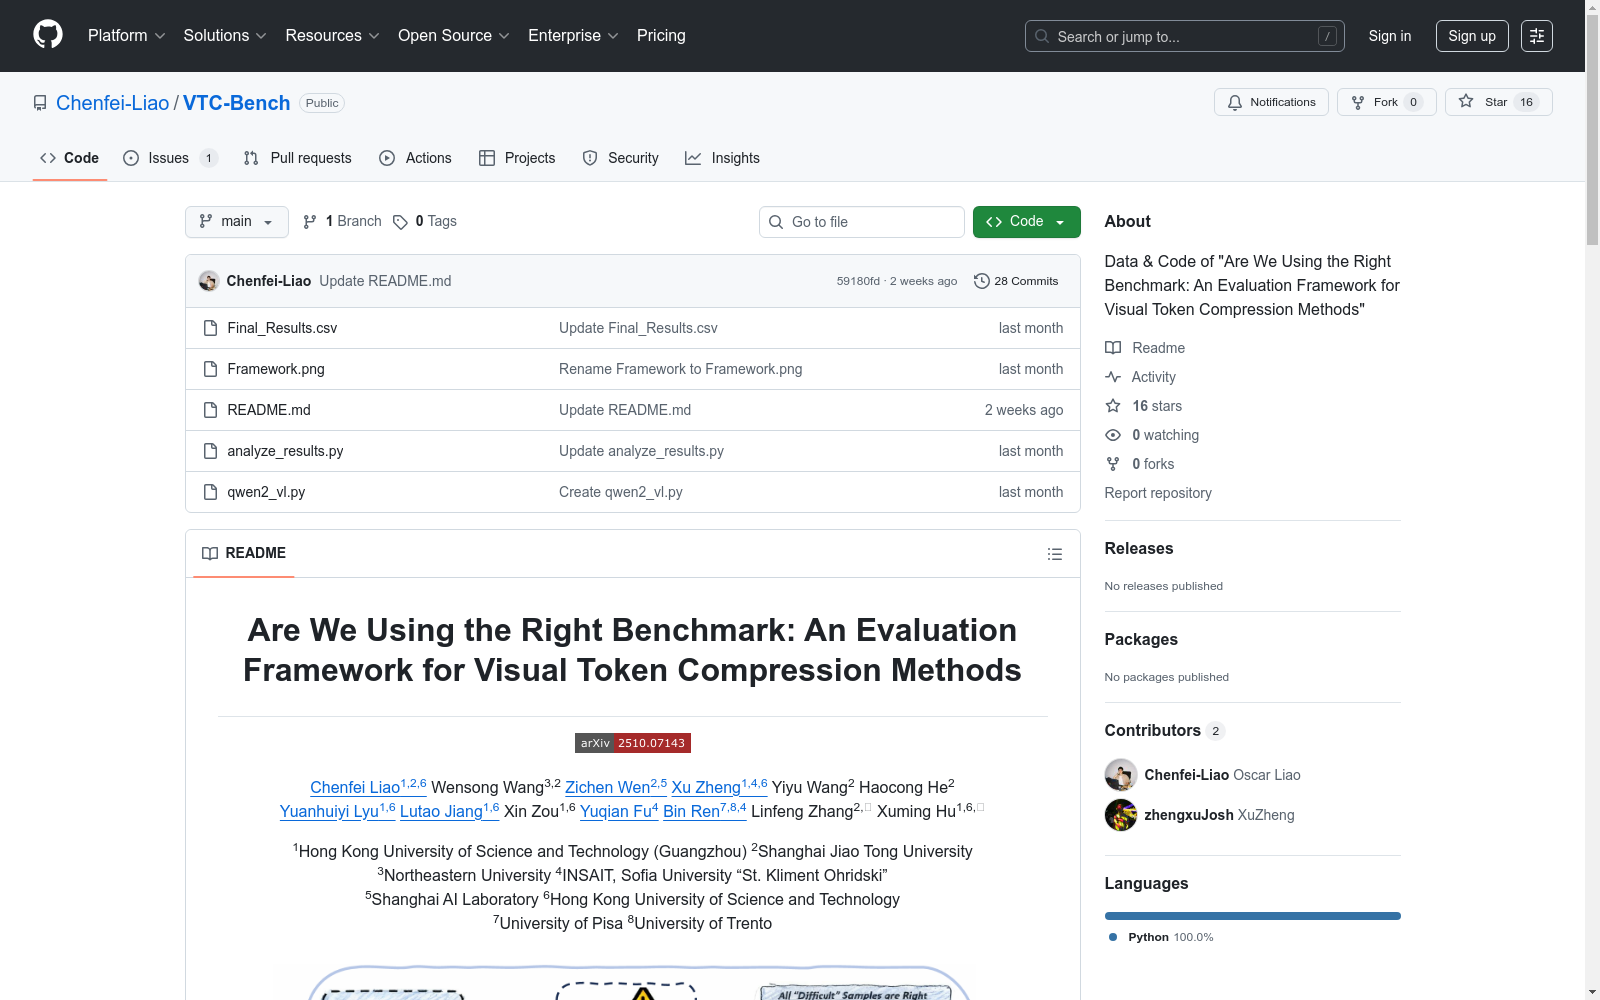This screenshot has width=1600, height=1000.
Task: Open the main branch selector dropdown
Action: coord(237,222)
